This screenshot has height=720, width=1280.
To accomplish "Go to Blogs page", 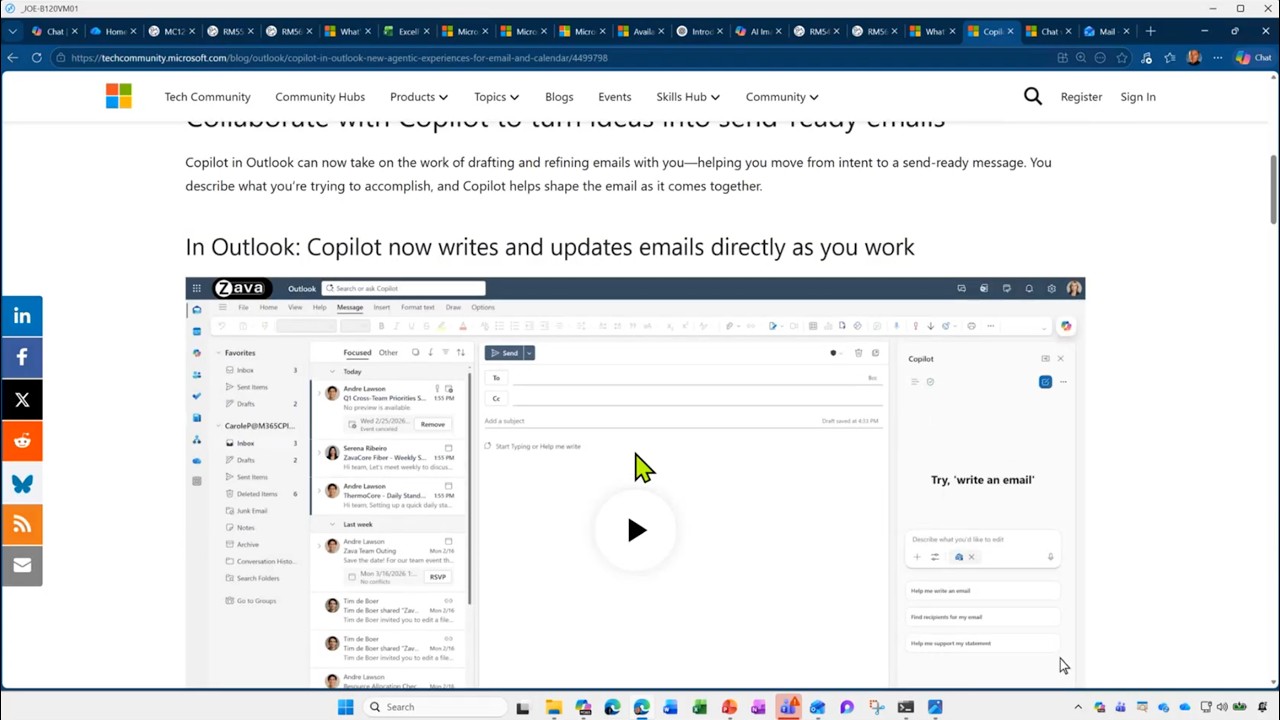I will [559, 97].
